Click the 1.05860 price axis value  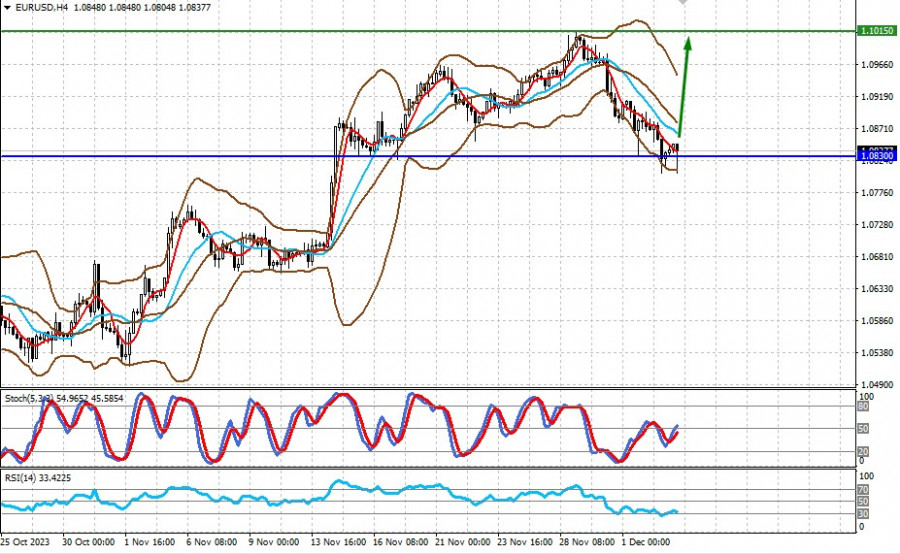coord(878,320)
